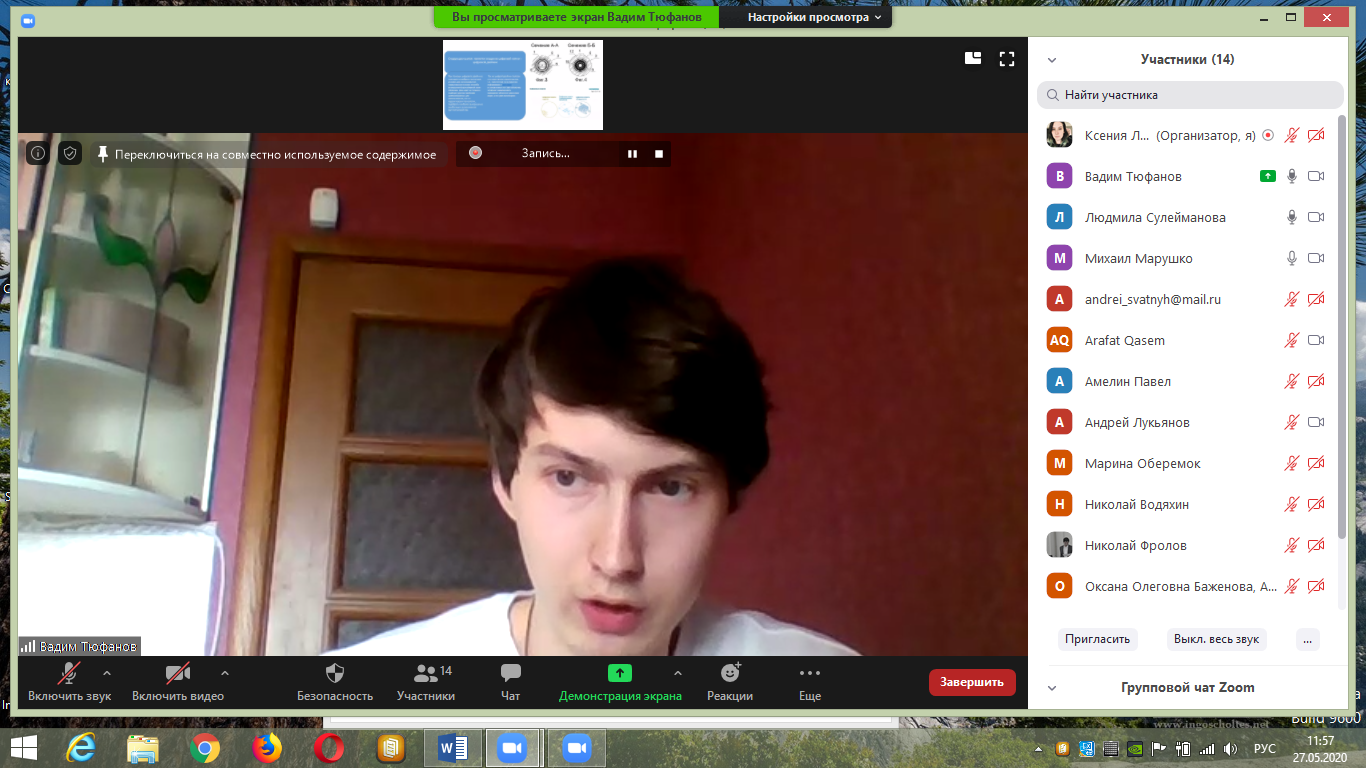
Task: Show hidden tray icons arrow
Action: pos(1040,748)
